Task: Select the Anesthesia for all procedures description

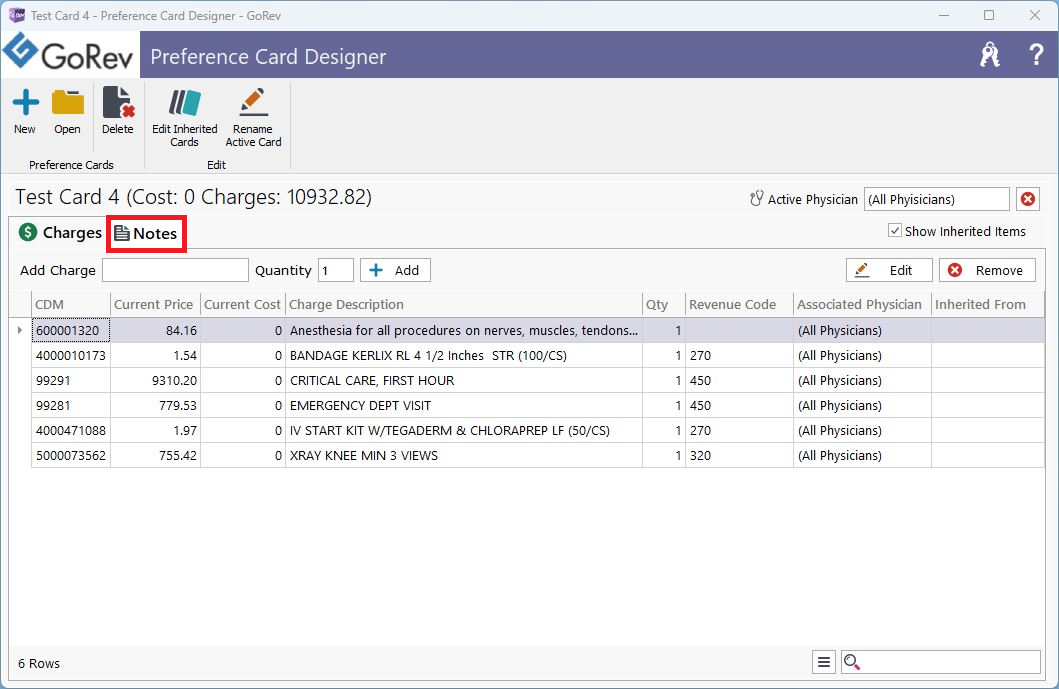Action: click(x=463, y=330)
